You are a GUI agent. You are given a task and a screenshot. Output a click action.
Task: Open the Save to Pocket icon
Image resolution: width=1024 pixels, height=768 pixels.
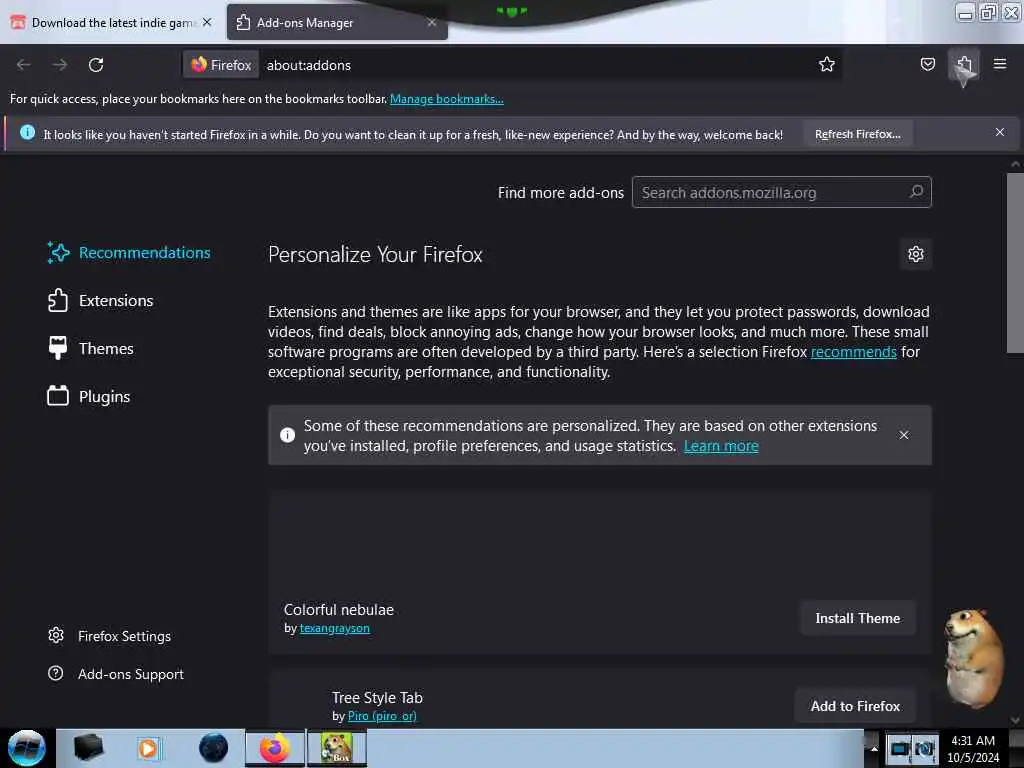click(927, 64)
